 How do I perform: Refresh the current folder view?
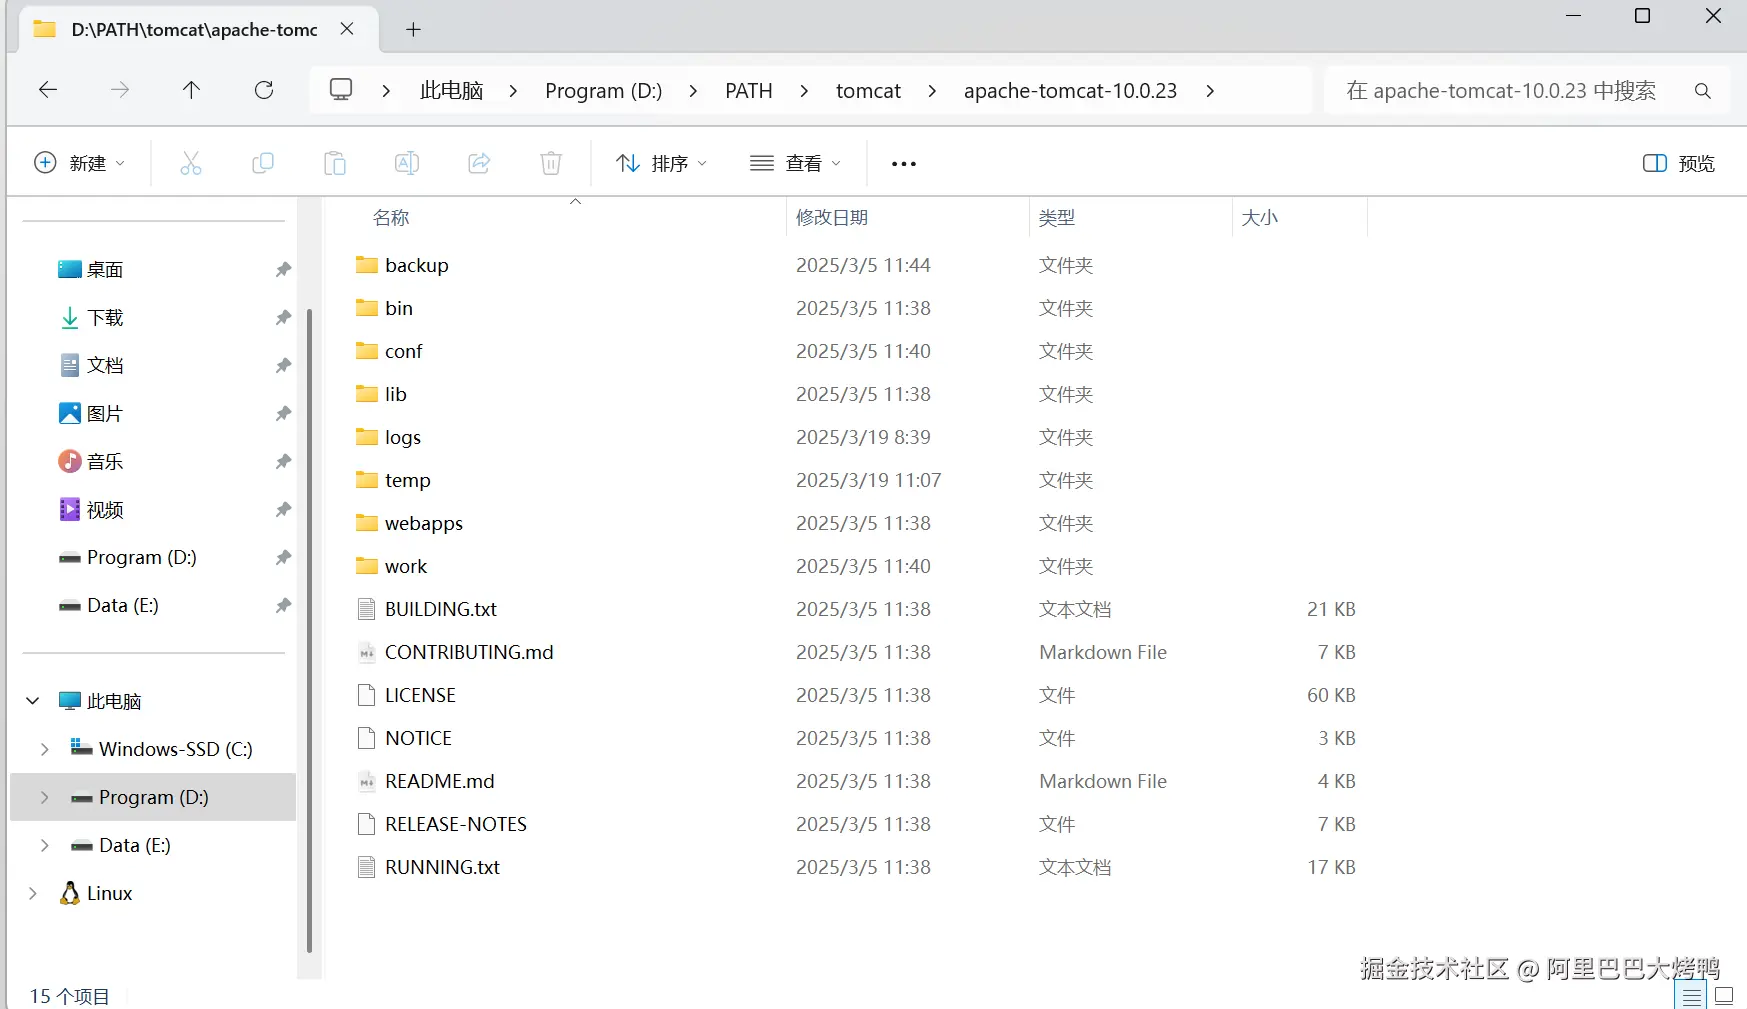coord(264,90)
